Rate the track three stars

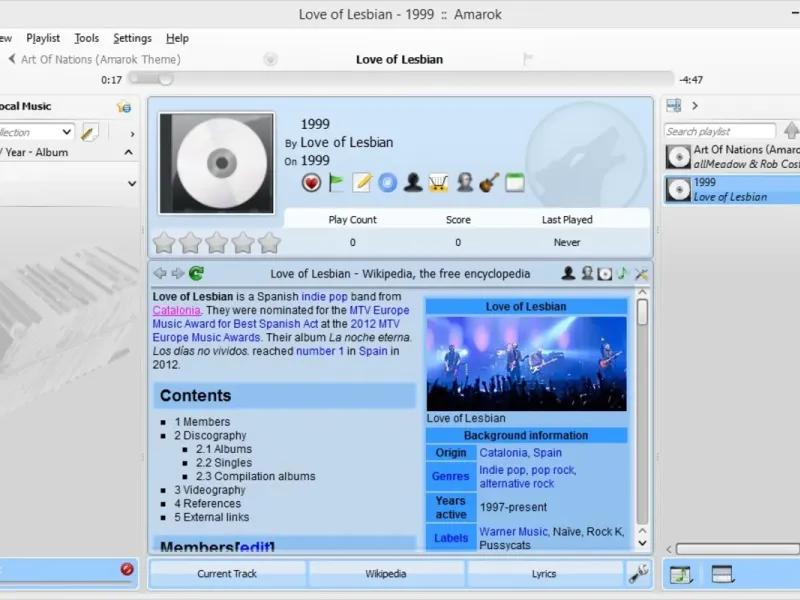tap(216, 243)
